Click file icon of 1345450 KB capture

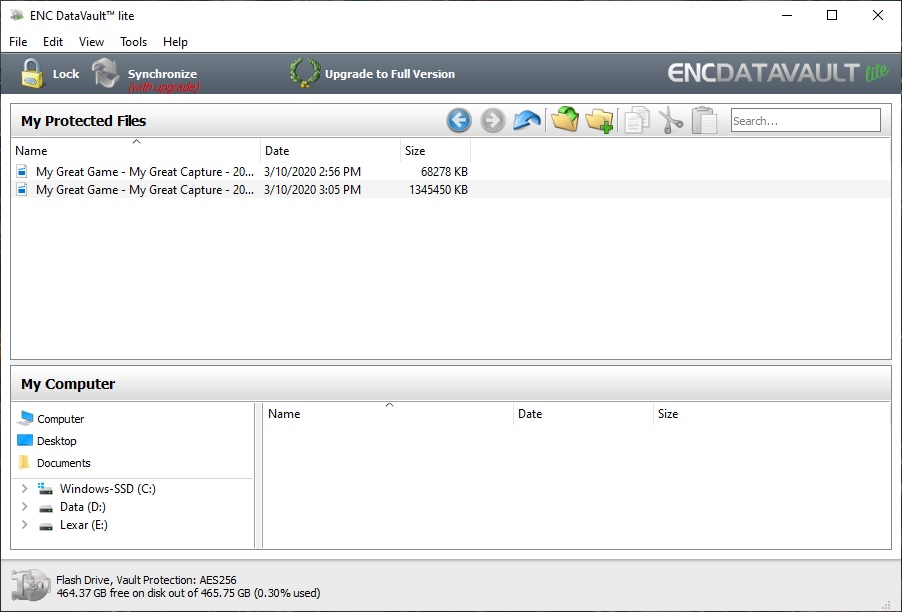click(22, 189)
